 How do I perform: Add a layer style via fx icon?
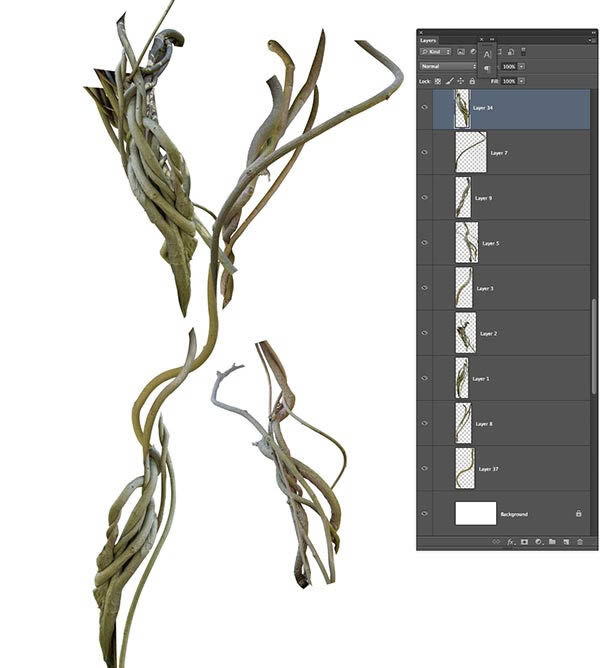tap(511, 542)
